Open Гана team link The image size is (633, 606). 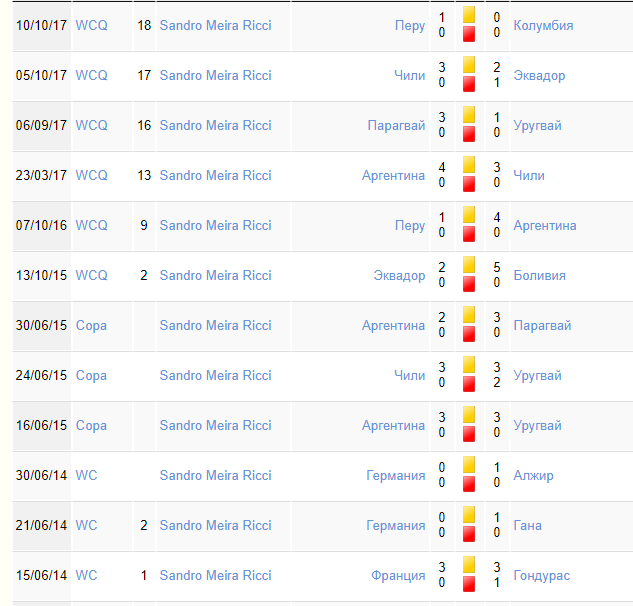pyautogui.click(x=527, y=526)
